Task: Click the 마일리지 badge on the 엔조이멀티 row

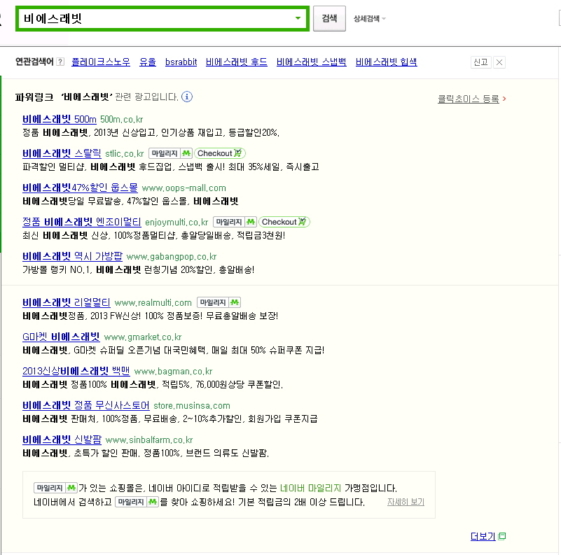Action: tap(235, 222)
